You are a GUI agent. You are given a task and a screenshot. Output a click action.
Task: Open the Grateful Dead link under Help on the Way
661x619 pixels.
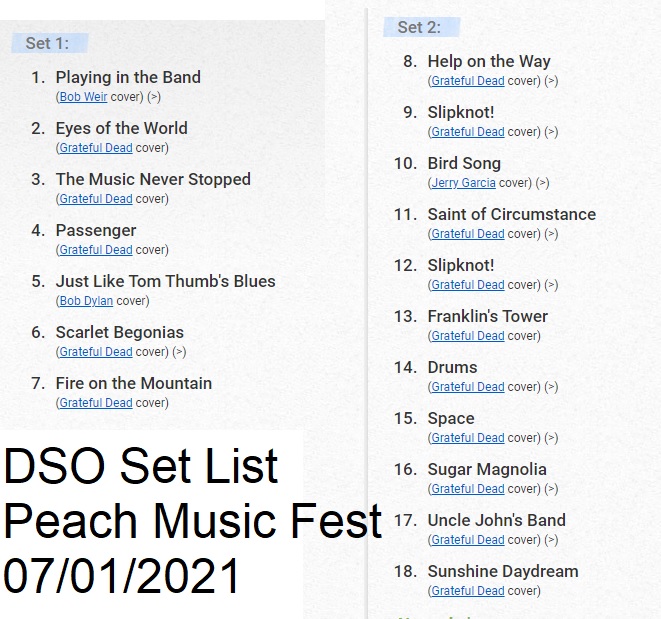click(468, 81)
